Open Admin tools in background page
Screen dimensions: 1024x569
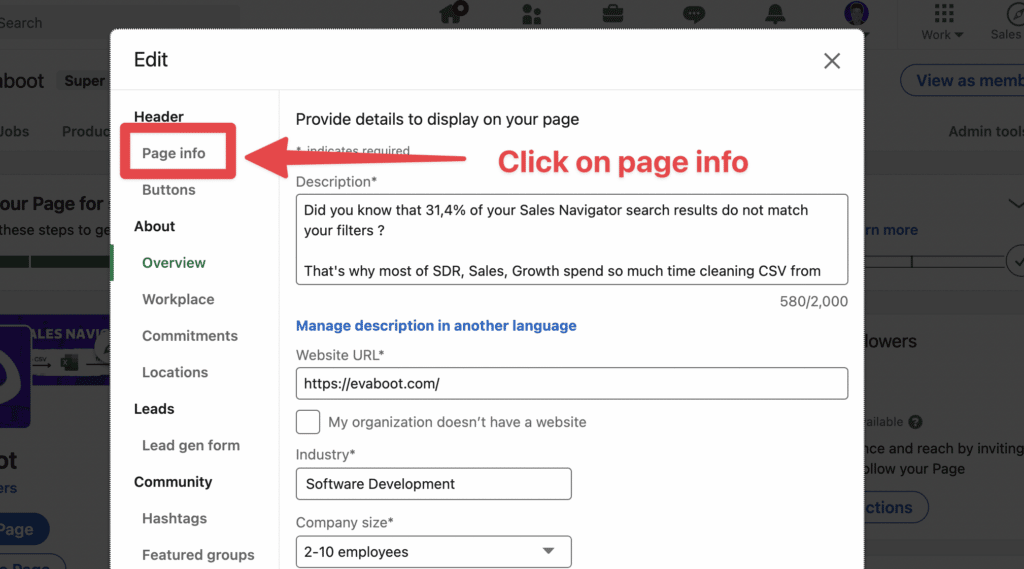pos(985,131)
